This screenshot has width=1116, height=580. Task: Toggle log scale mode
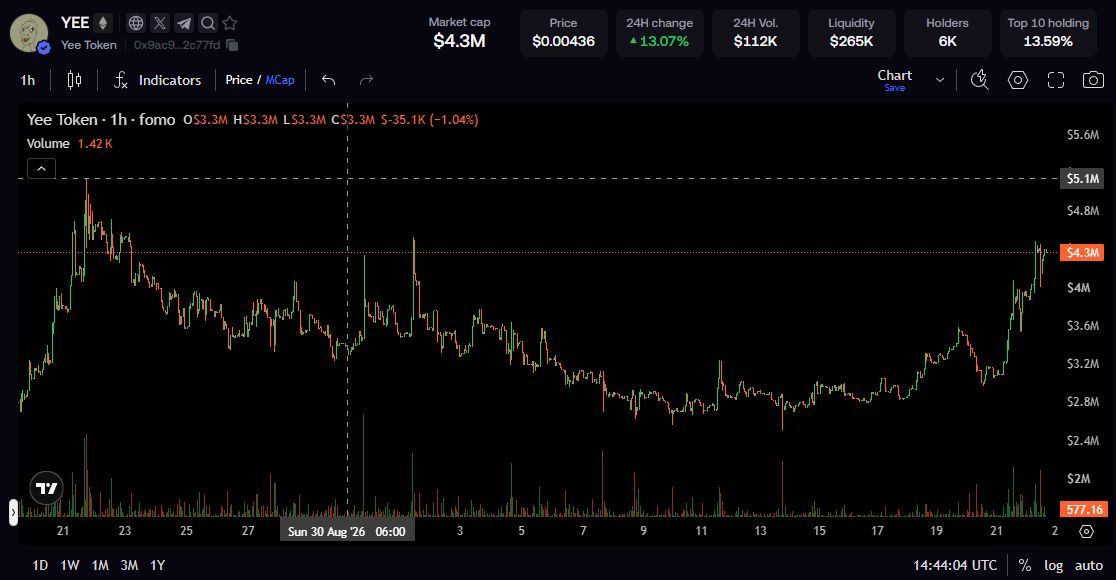tap(1053, 565)
